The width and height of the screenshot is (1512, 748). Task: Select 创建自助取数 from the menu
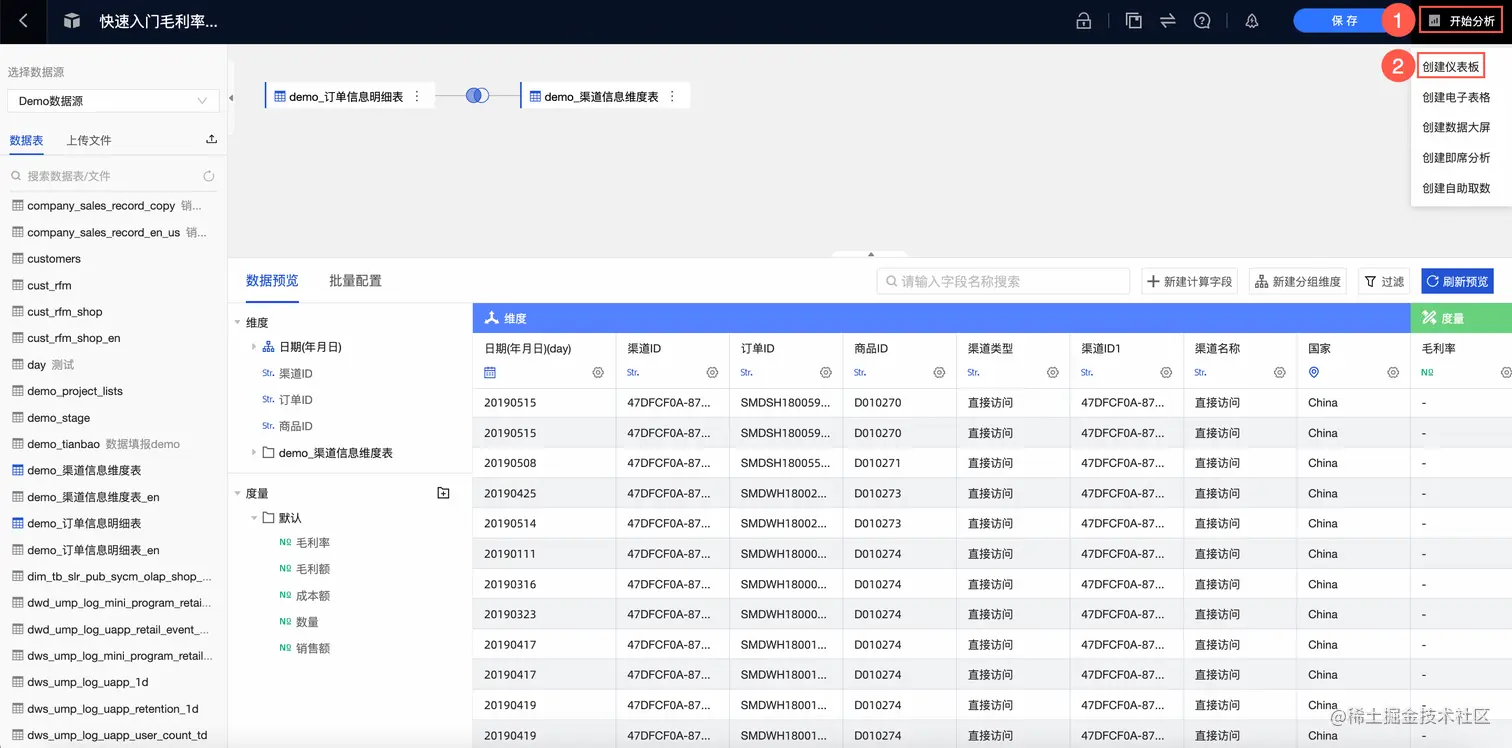point(1456,188)
